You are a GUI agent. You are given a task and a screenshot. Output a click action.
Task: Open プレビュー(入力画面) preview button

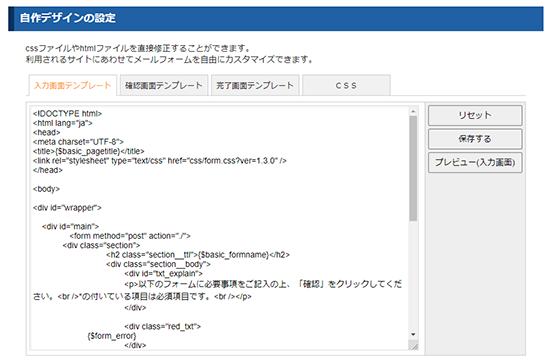[475, 162]
